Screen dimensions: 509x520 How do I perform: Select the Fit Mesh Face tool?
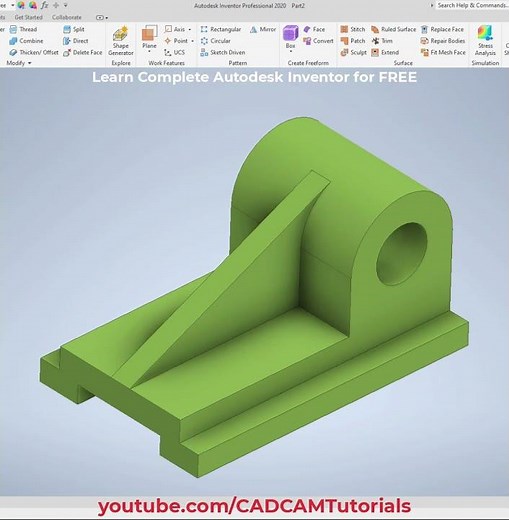pyautogui.click(x=443, y=52)
